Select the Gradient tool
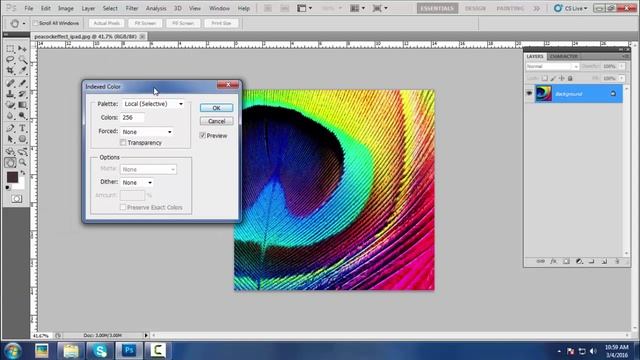Screen dimensions: 640x360 point(22,105)
